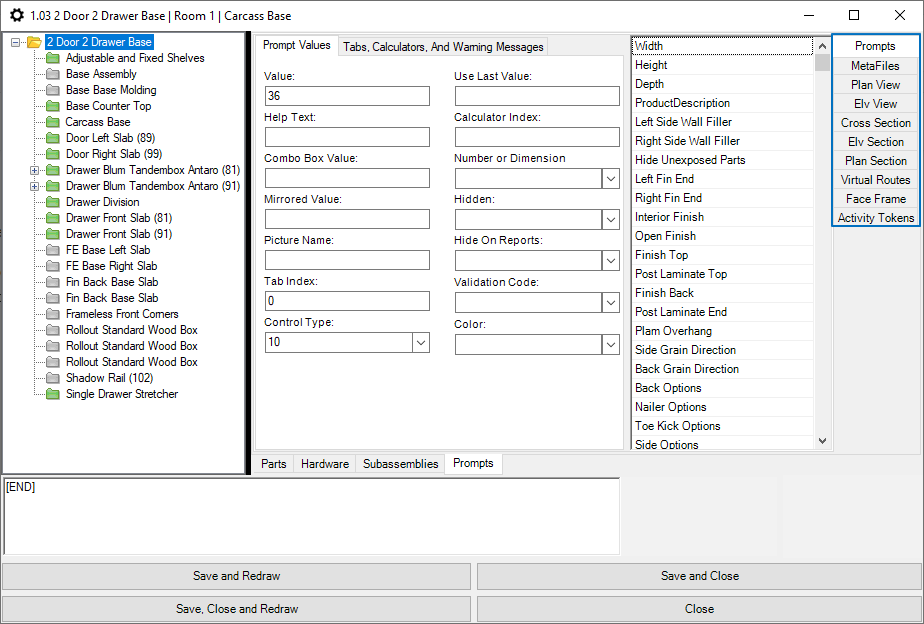Open the Elv Section button
924x624 pixels.
[x=875, y=142]
